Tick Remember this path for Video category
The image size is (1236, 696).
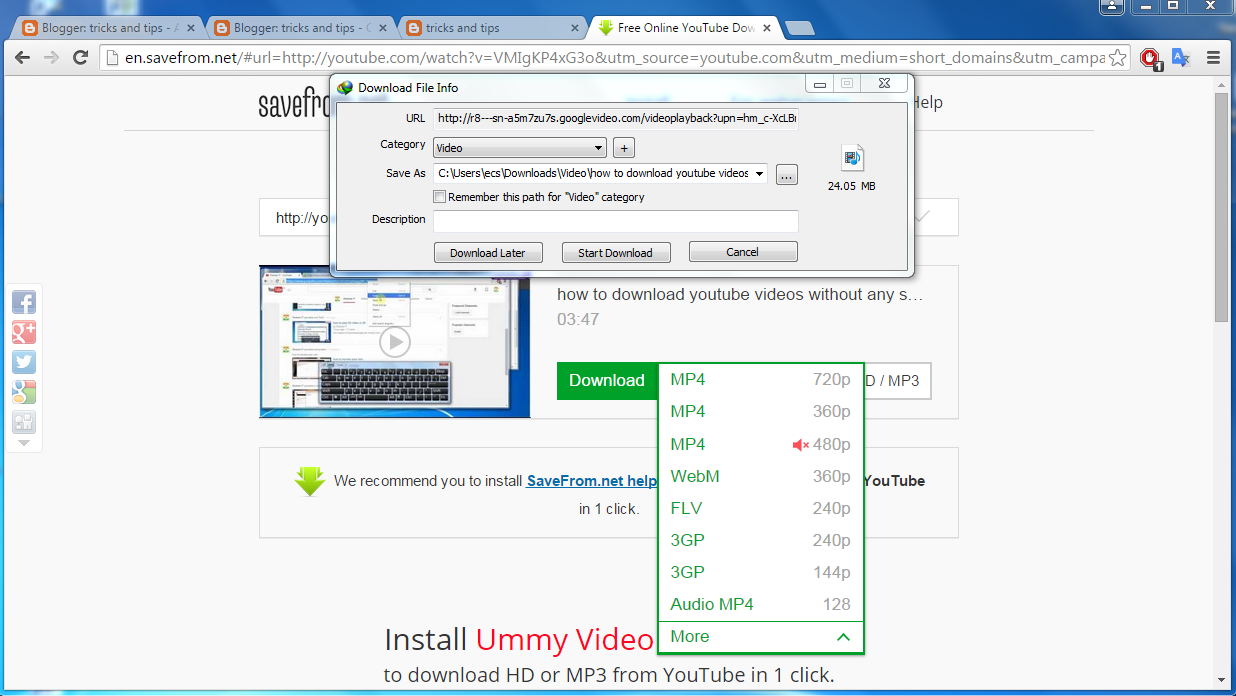click(x=440, y=197)
